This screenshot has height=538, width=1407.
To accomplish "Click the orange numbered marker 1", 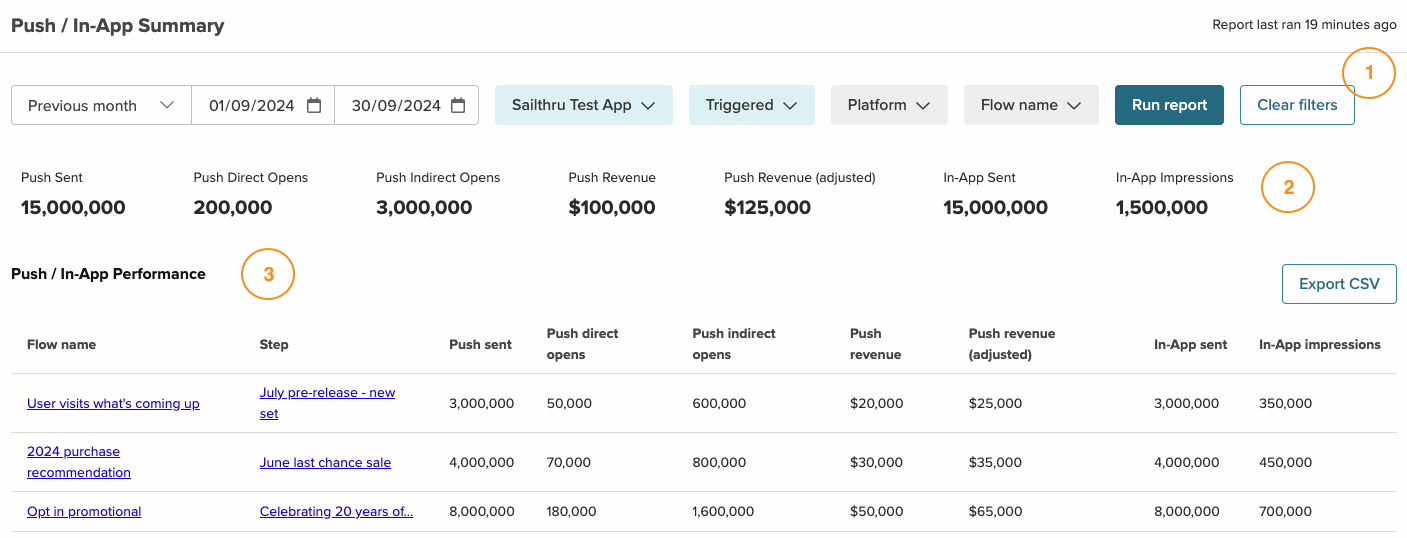I will click(x=1368, y=73).
